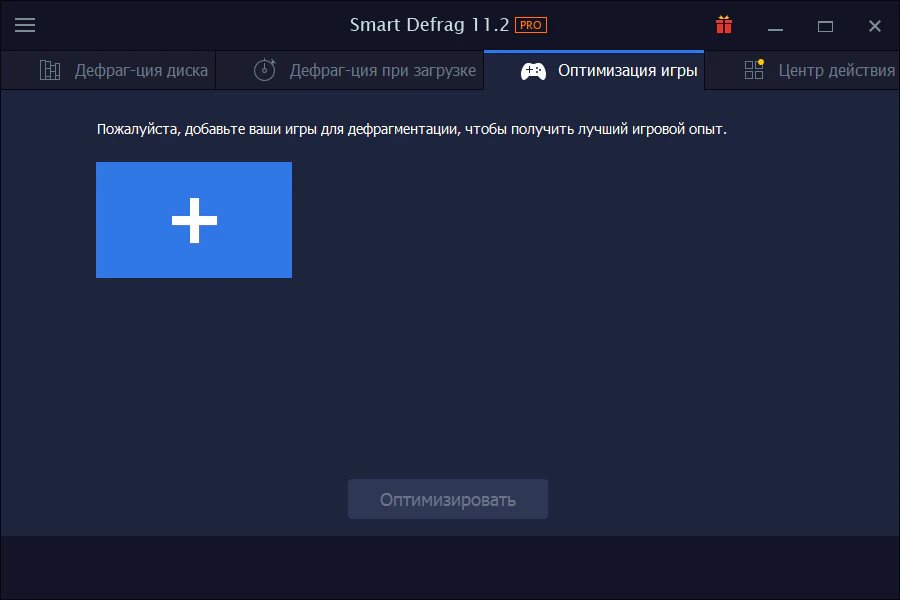Image resolution: width=900 pixels, height=600 pixels.
Task: Maximize the Smart Defrag window
Action: [825, 26]
